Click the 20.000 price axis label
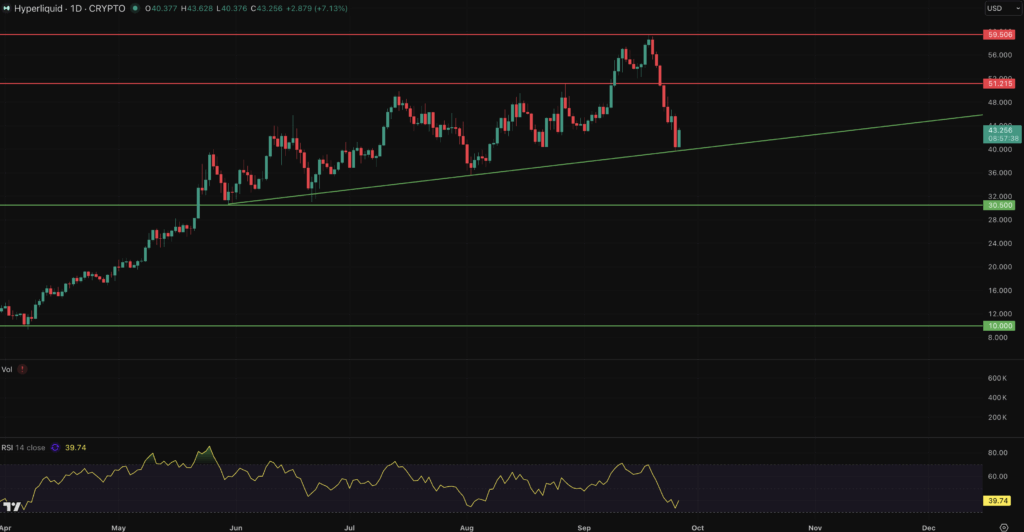1024x532 pixels. click(1000, 267)
